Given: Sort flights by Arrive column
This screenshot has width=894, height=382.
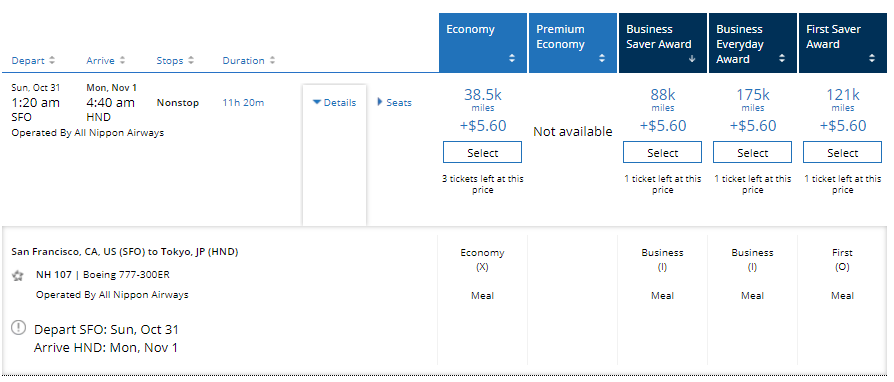Looking at the screenshot, I should pos(106,60).
